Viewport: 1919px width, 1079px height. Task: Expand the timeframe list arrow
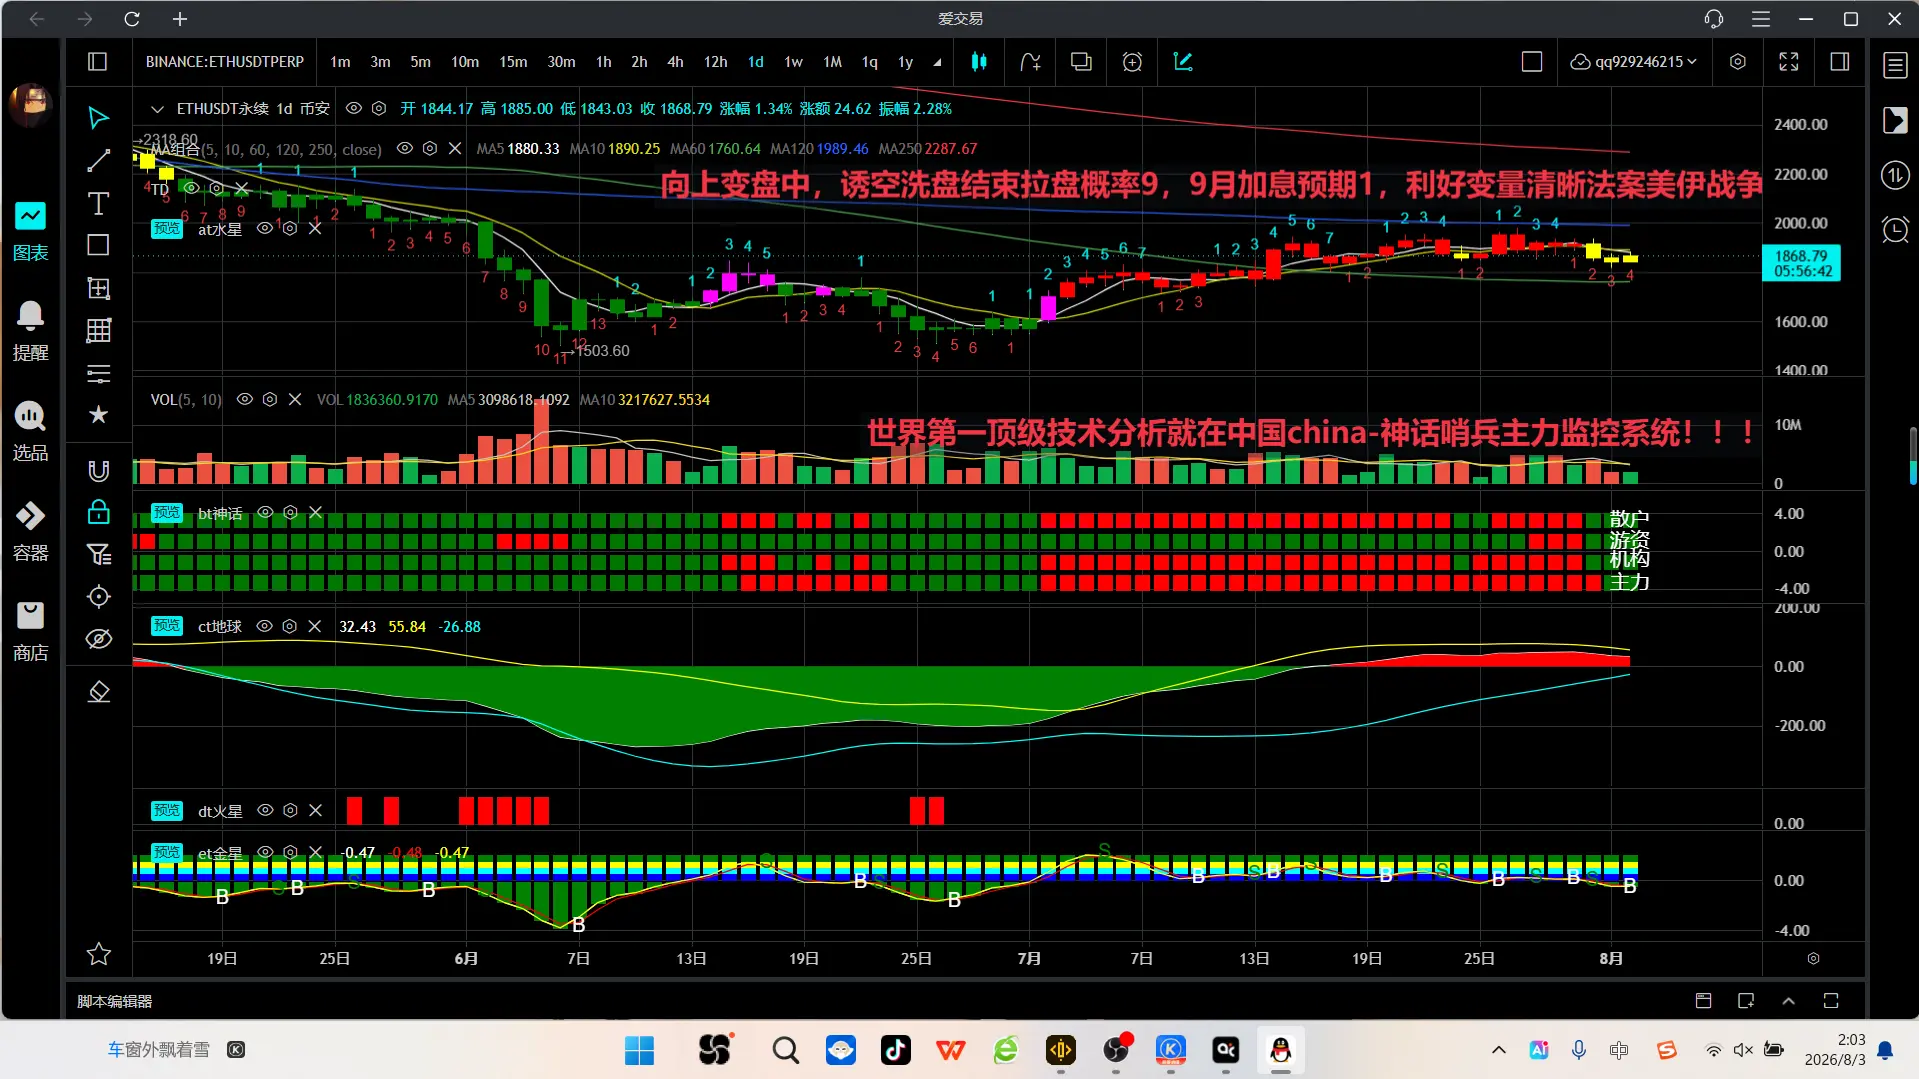coord(937,62)
